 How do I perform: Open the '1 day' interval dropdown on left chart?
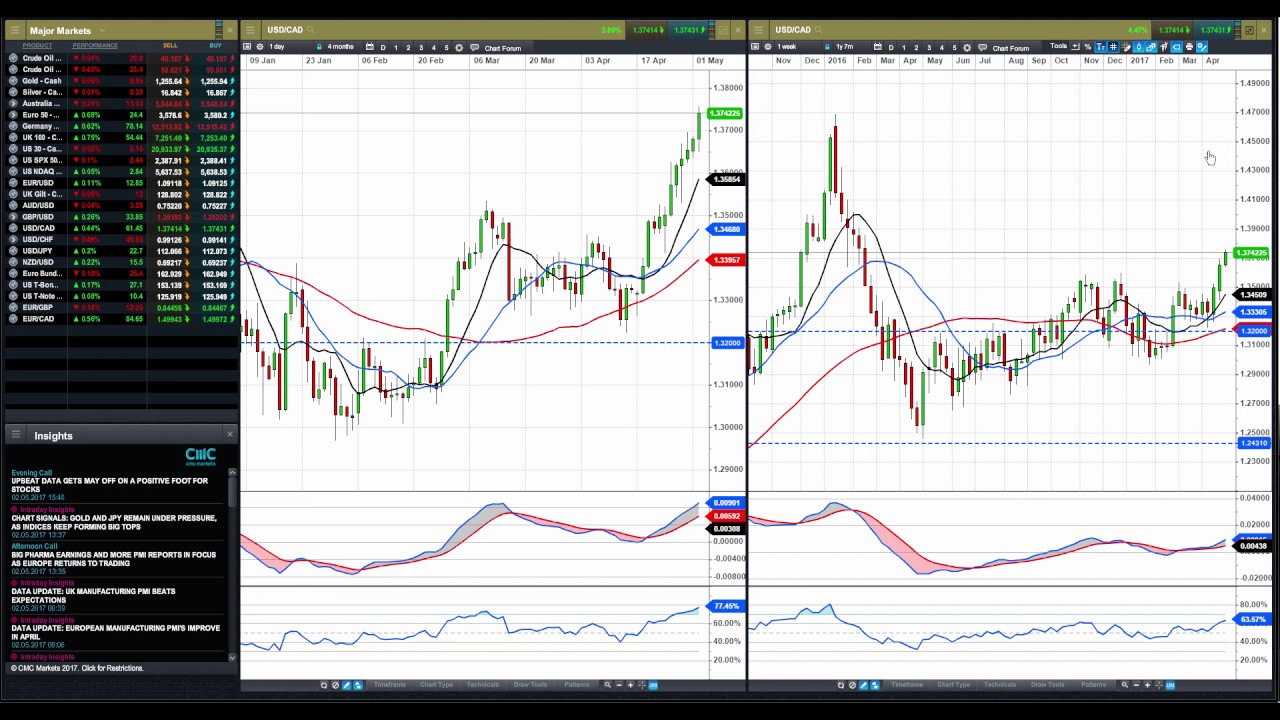tap(277, 47)
